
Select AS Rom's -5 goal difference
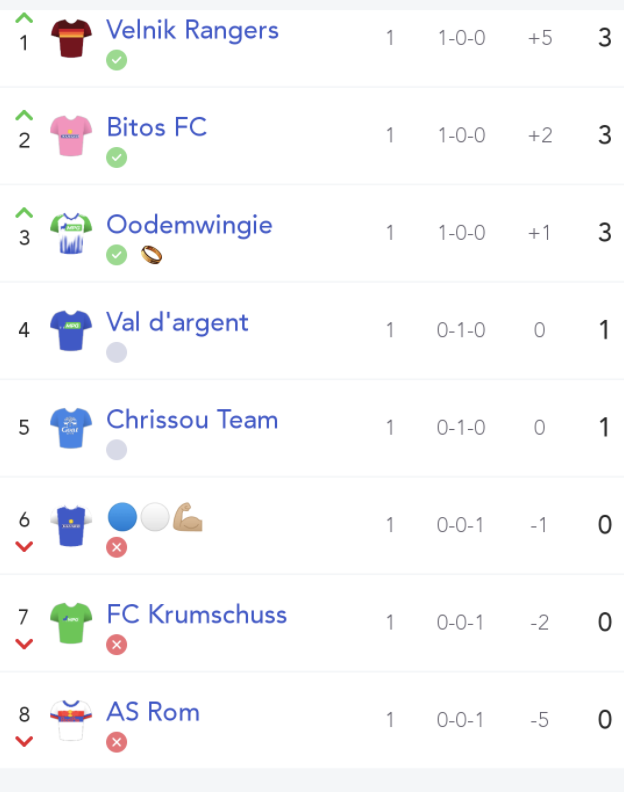click(539, 720)
